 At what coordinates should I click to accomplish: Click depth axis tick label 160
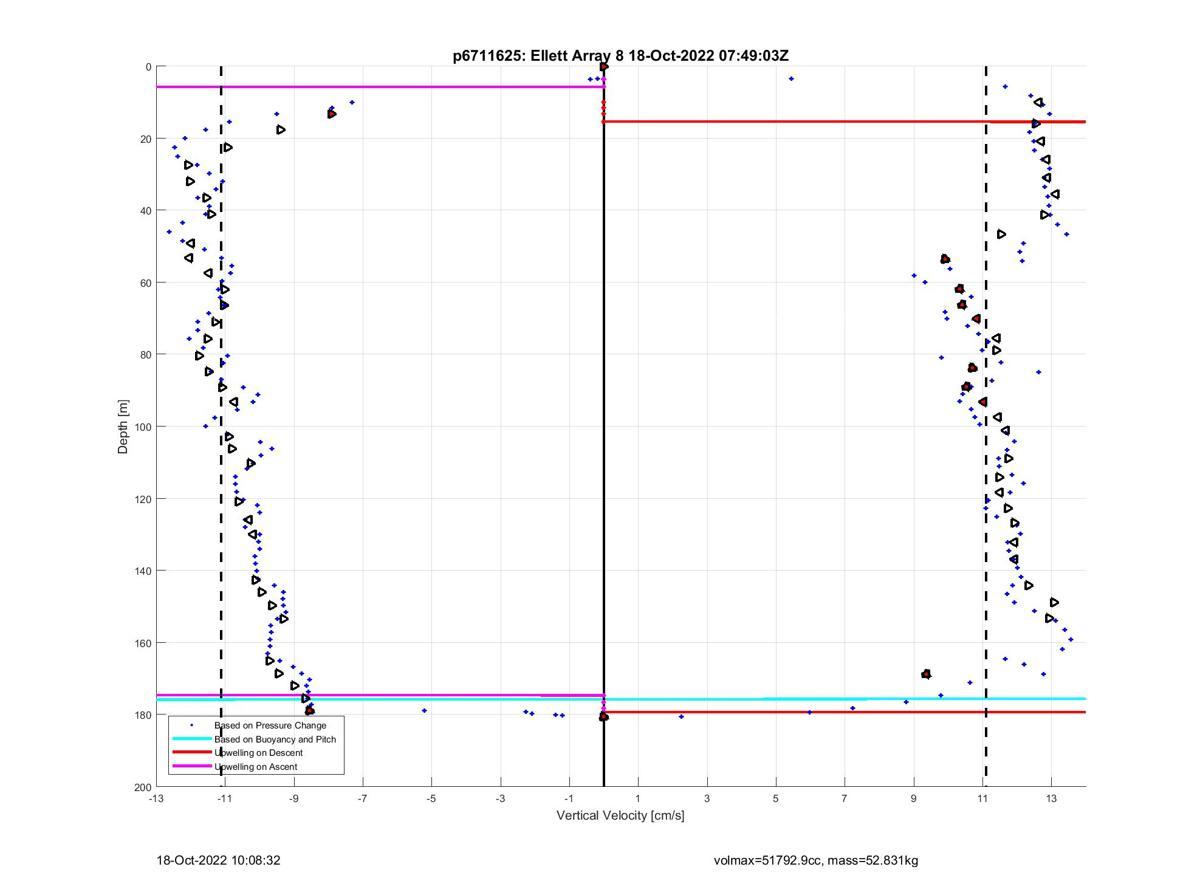pos(142,643)
